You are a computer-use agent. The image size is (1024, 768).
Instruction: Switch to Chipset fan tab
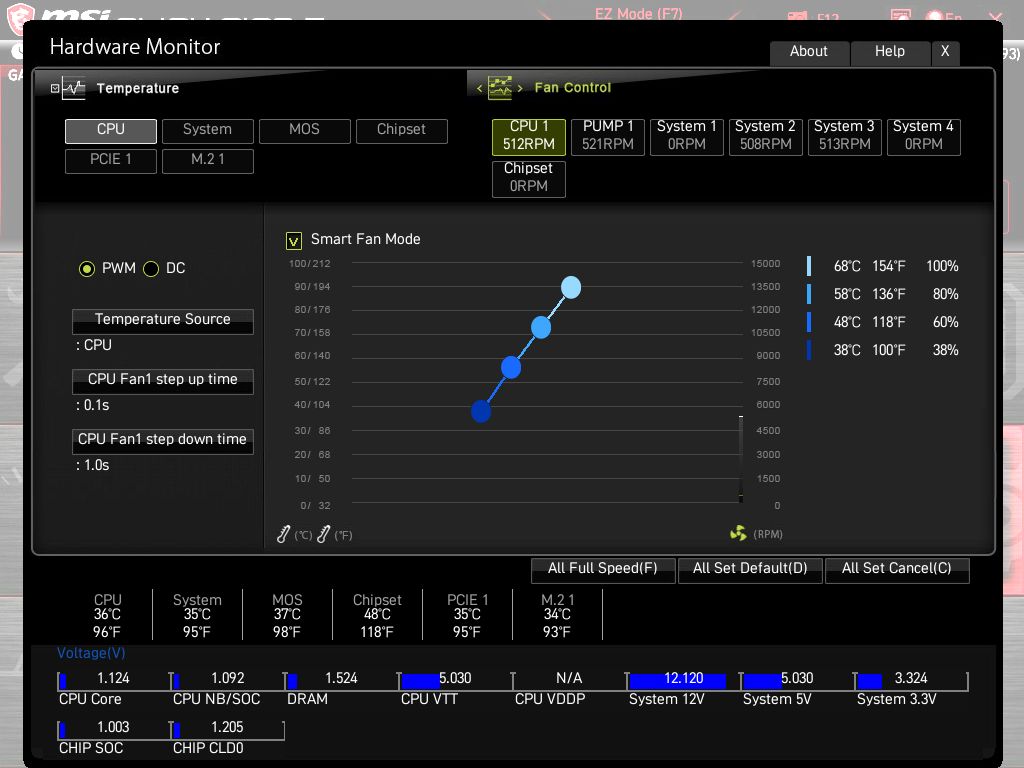coord(529,178)
